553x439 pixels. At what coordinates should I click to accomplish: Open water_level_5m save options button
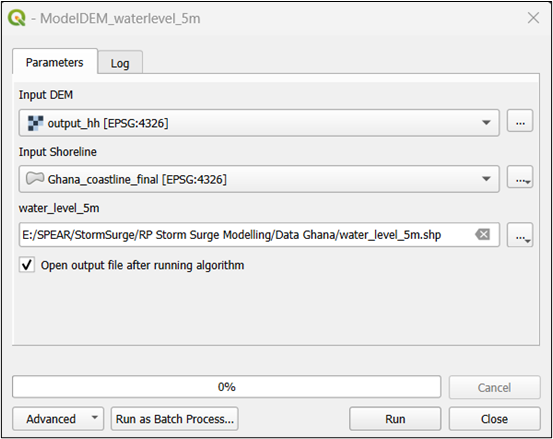coord(520,234)
